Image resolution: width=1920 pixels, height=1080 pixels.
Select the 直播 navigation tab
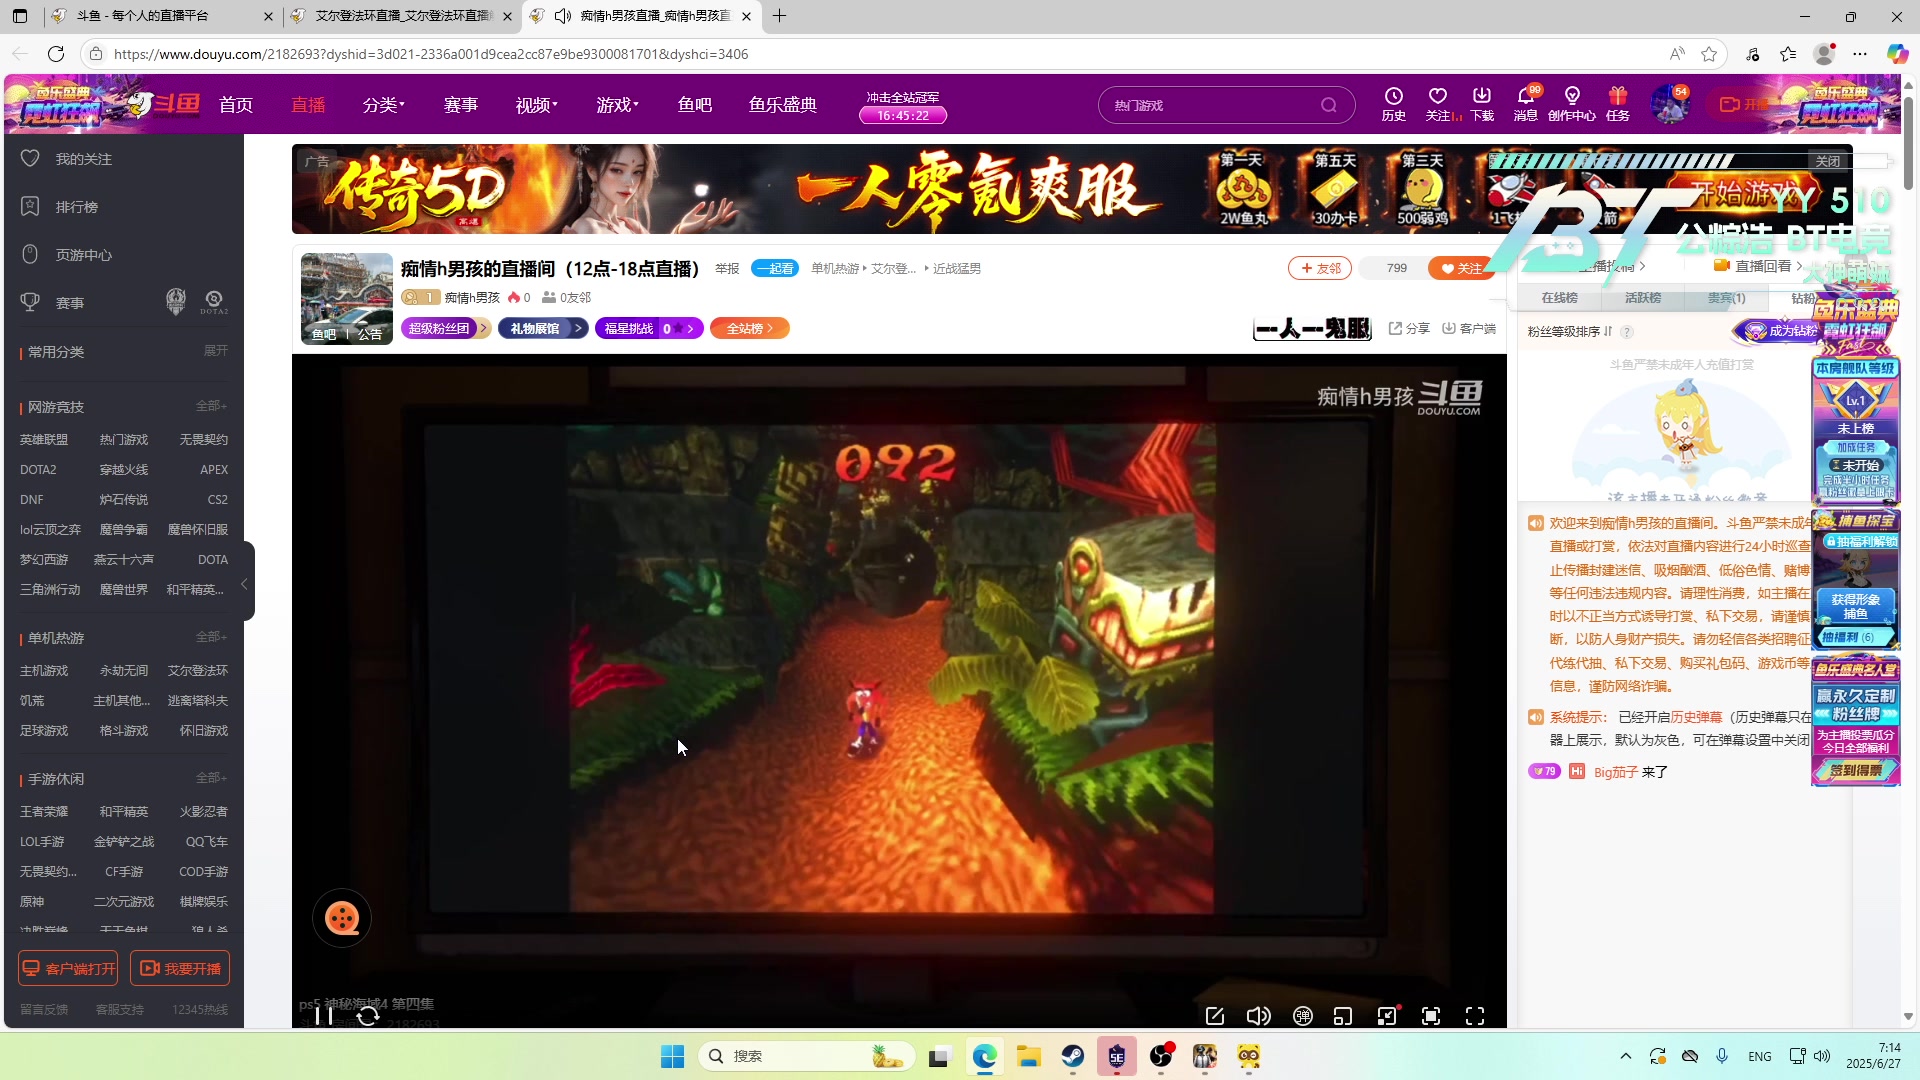(x=308, y=105)
